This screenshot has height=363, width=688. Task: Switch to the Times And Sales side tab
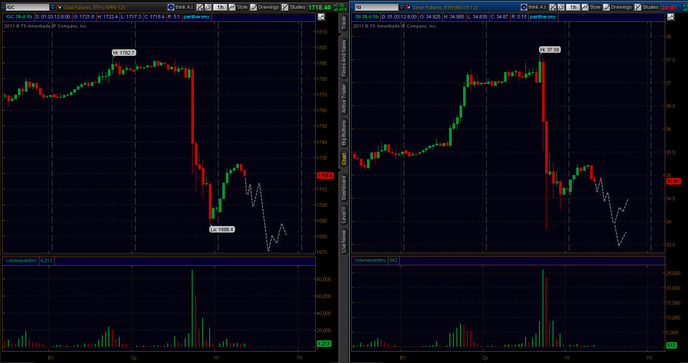(344, 58)
